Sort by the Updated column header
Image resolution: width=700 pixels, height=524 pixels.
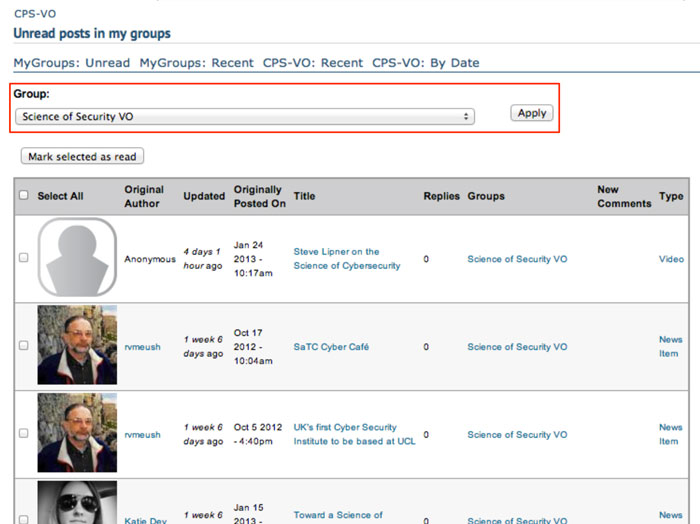[204, 196]
